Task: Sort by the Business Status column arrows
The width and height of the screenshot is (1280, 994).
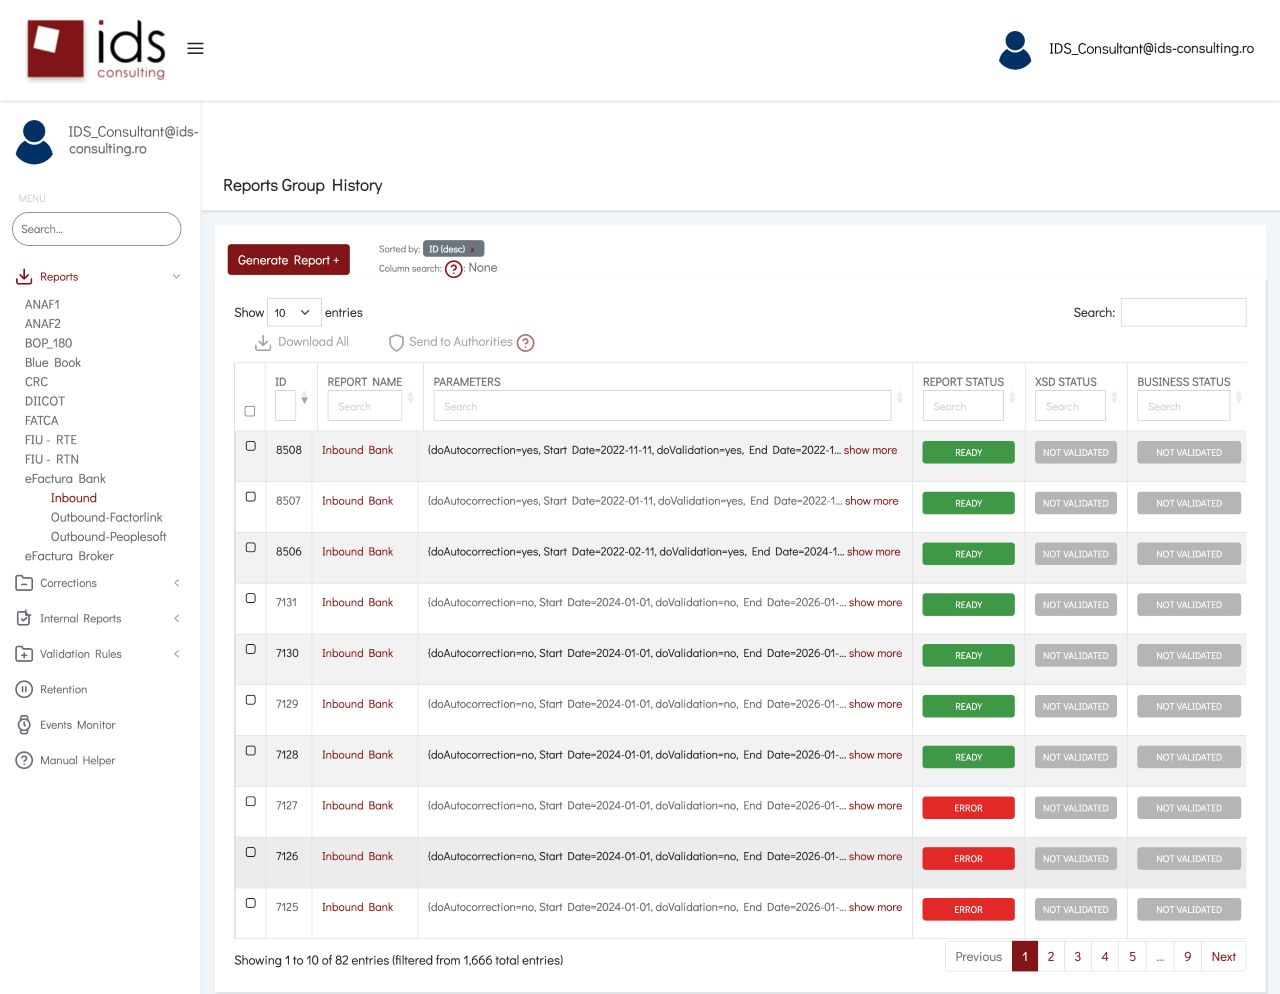Action: (1238, 398)
